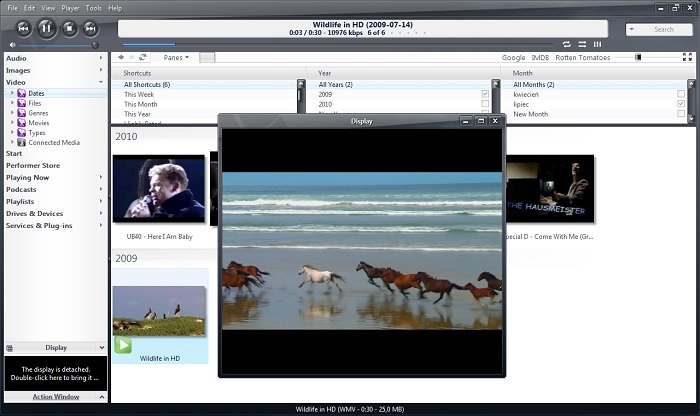Pause playback with the pause button
The width and height of the screenshot is (700, 416).
(46, 28)
